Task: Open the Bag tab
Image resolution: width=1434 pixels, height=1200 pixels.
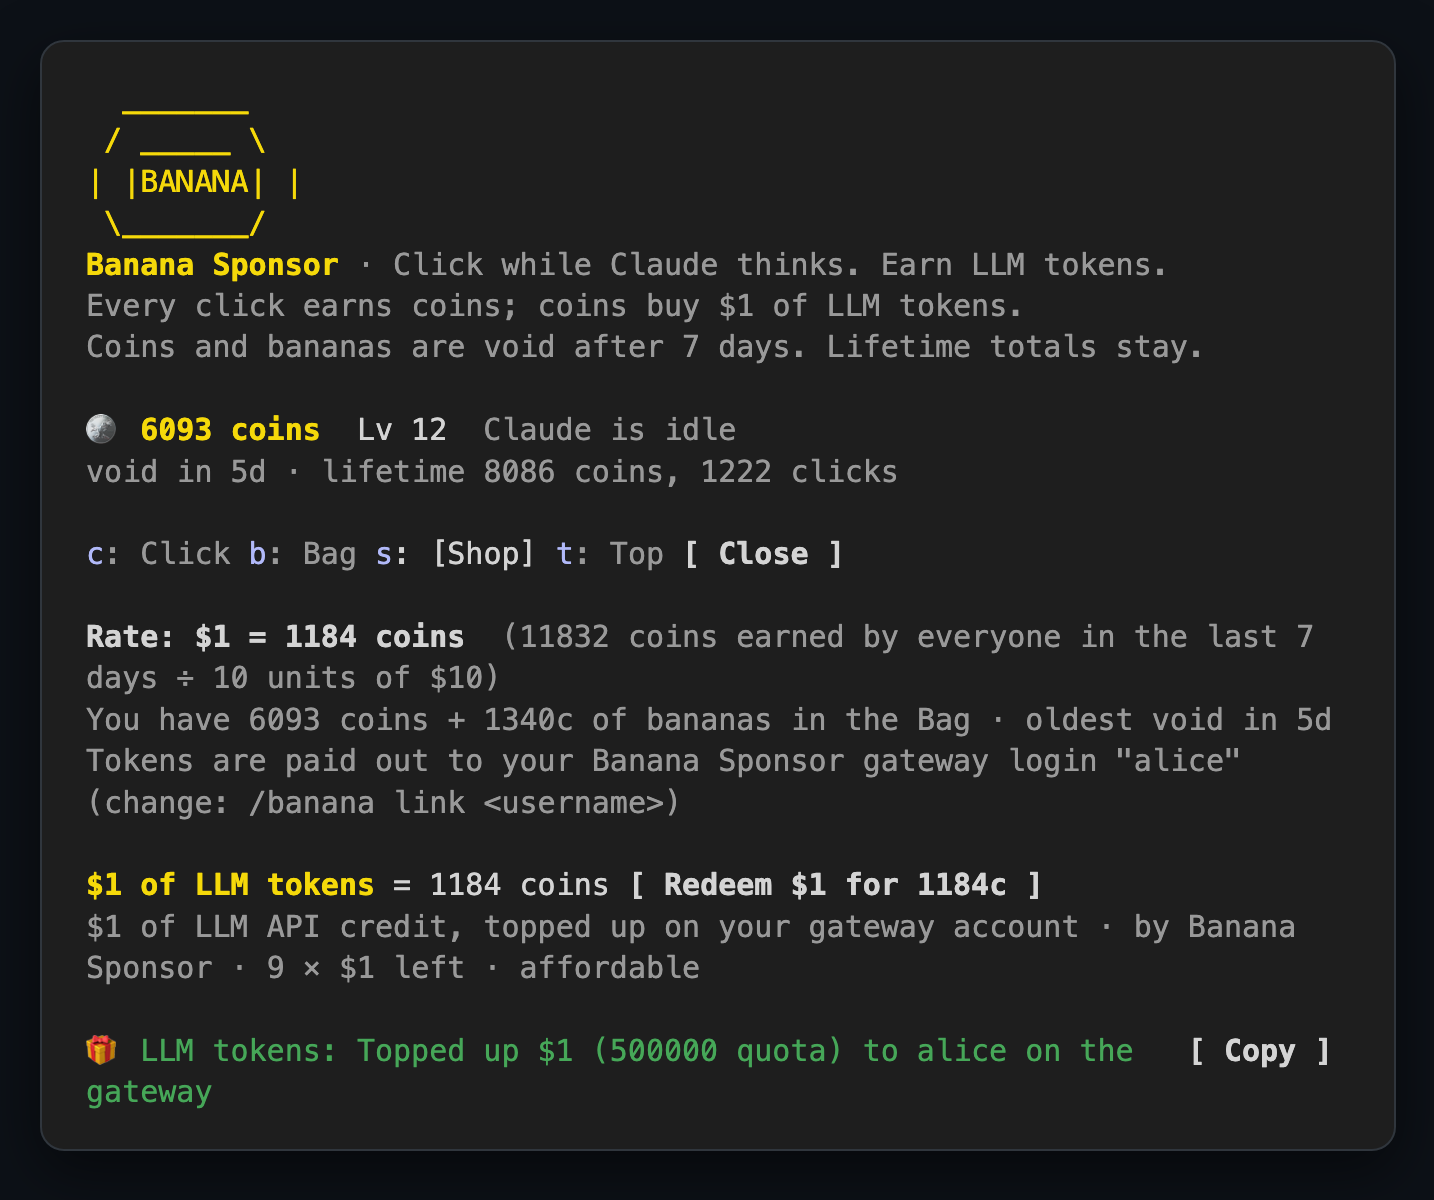Action: point(303,554)
